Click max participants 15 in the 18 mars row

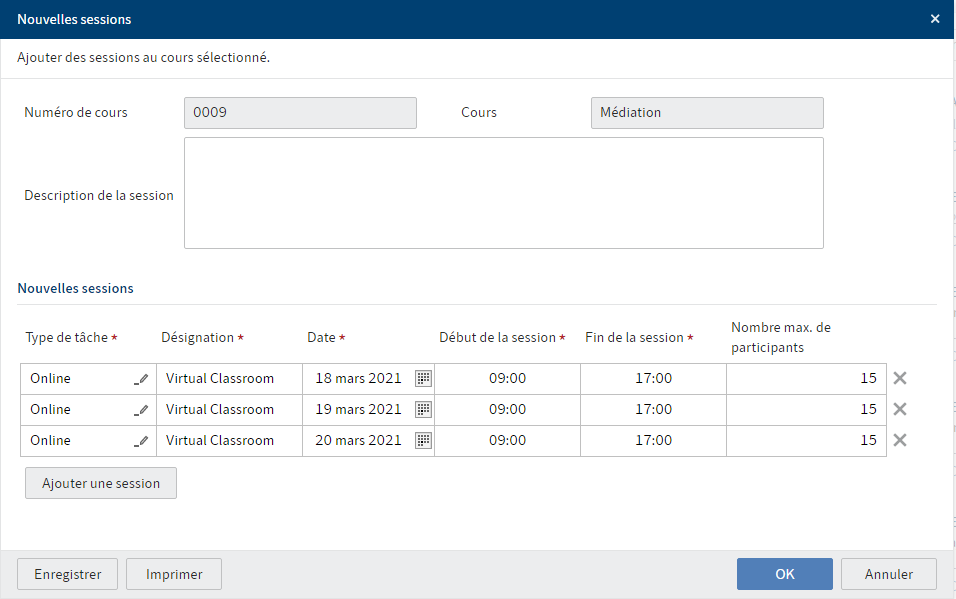point(806,379)
